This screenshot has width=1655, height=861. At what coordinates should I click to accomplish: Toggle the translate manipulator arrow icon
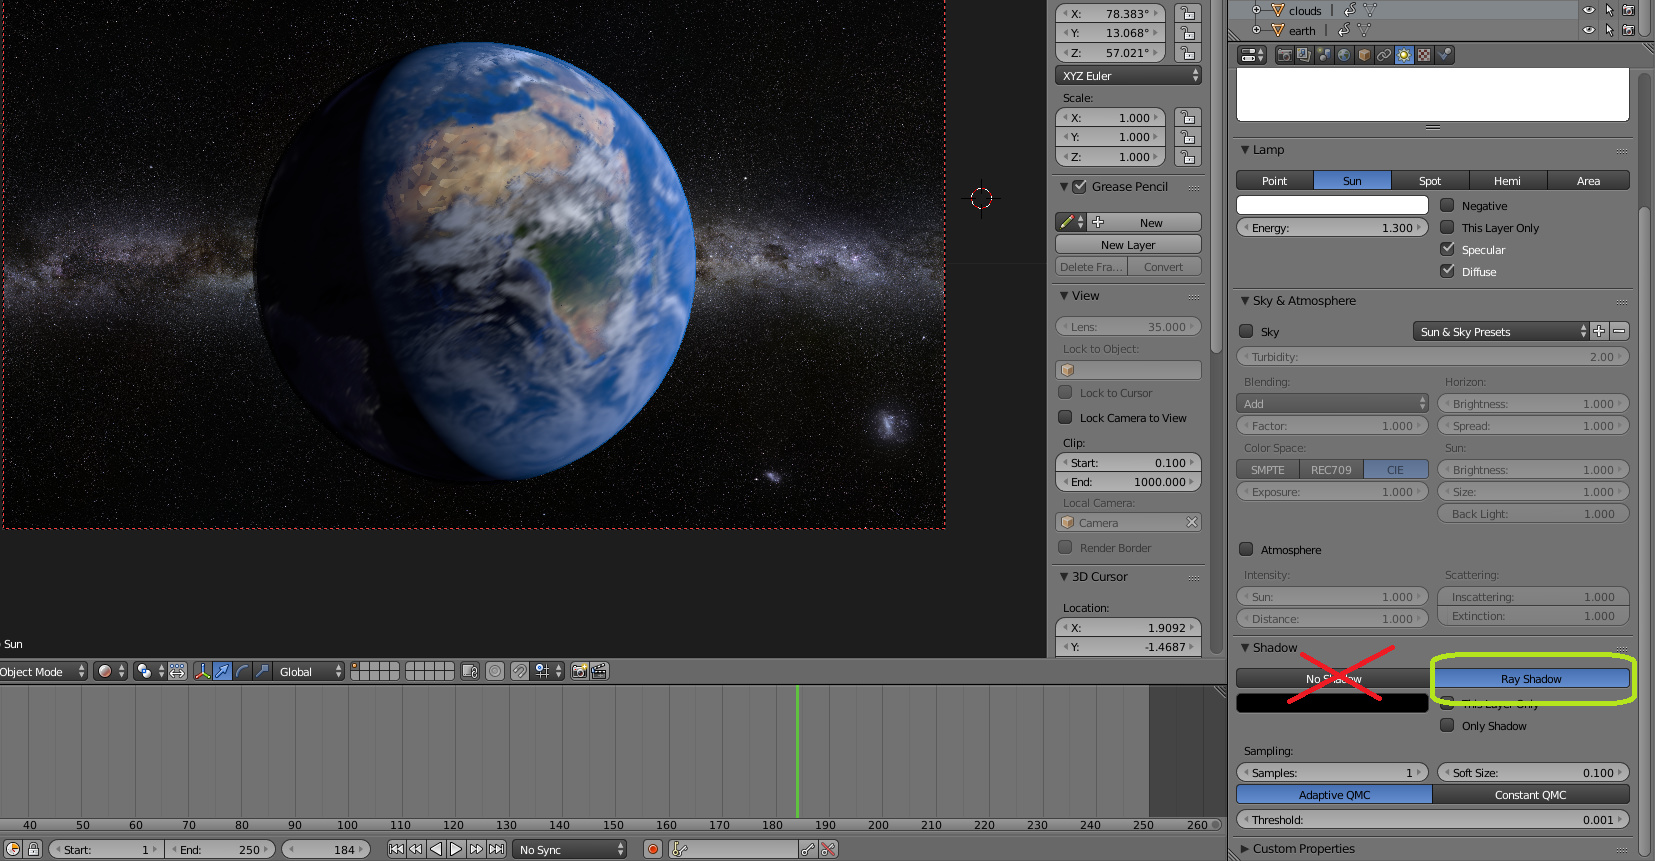tap(223, 671)
